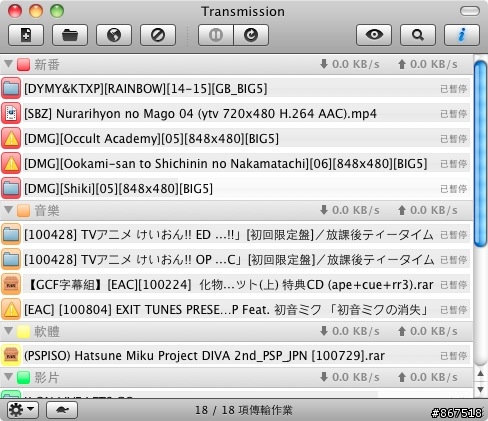Select the 【GCF字幕組】[EAC][100224] rar transfer

[x=235, y=285]
